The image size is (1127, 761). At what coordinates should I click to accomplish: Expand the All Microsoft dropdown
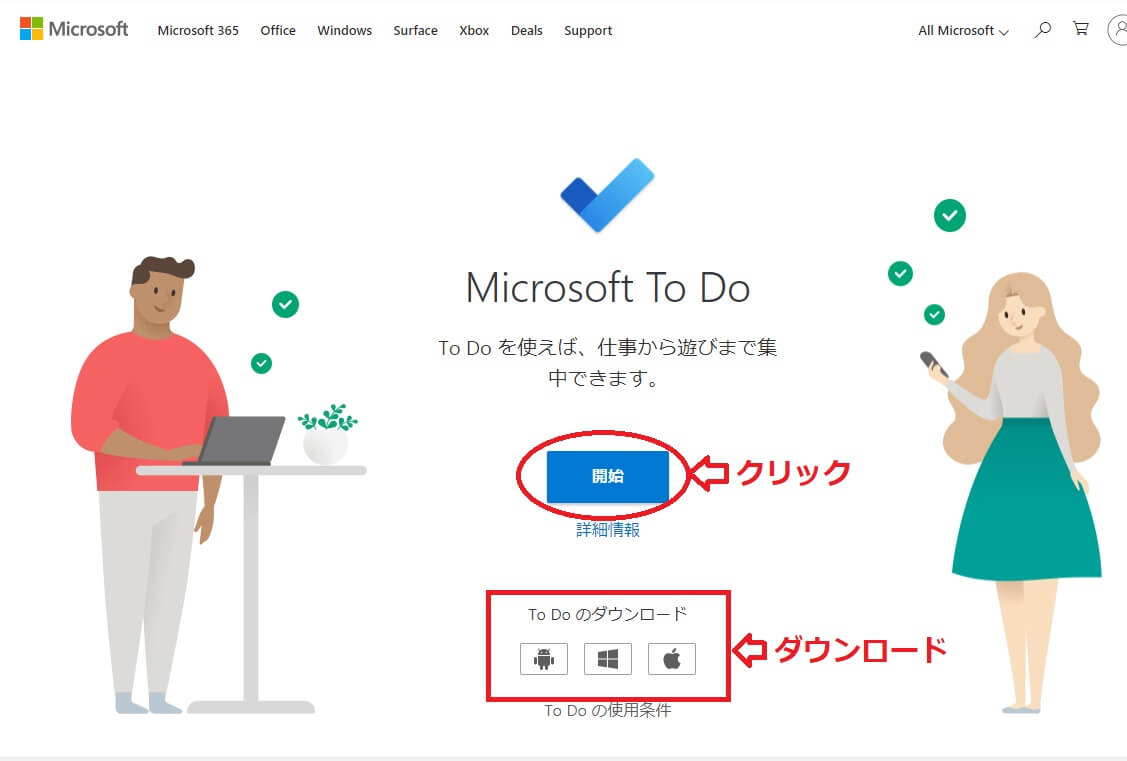(x=963, y=31)
